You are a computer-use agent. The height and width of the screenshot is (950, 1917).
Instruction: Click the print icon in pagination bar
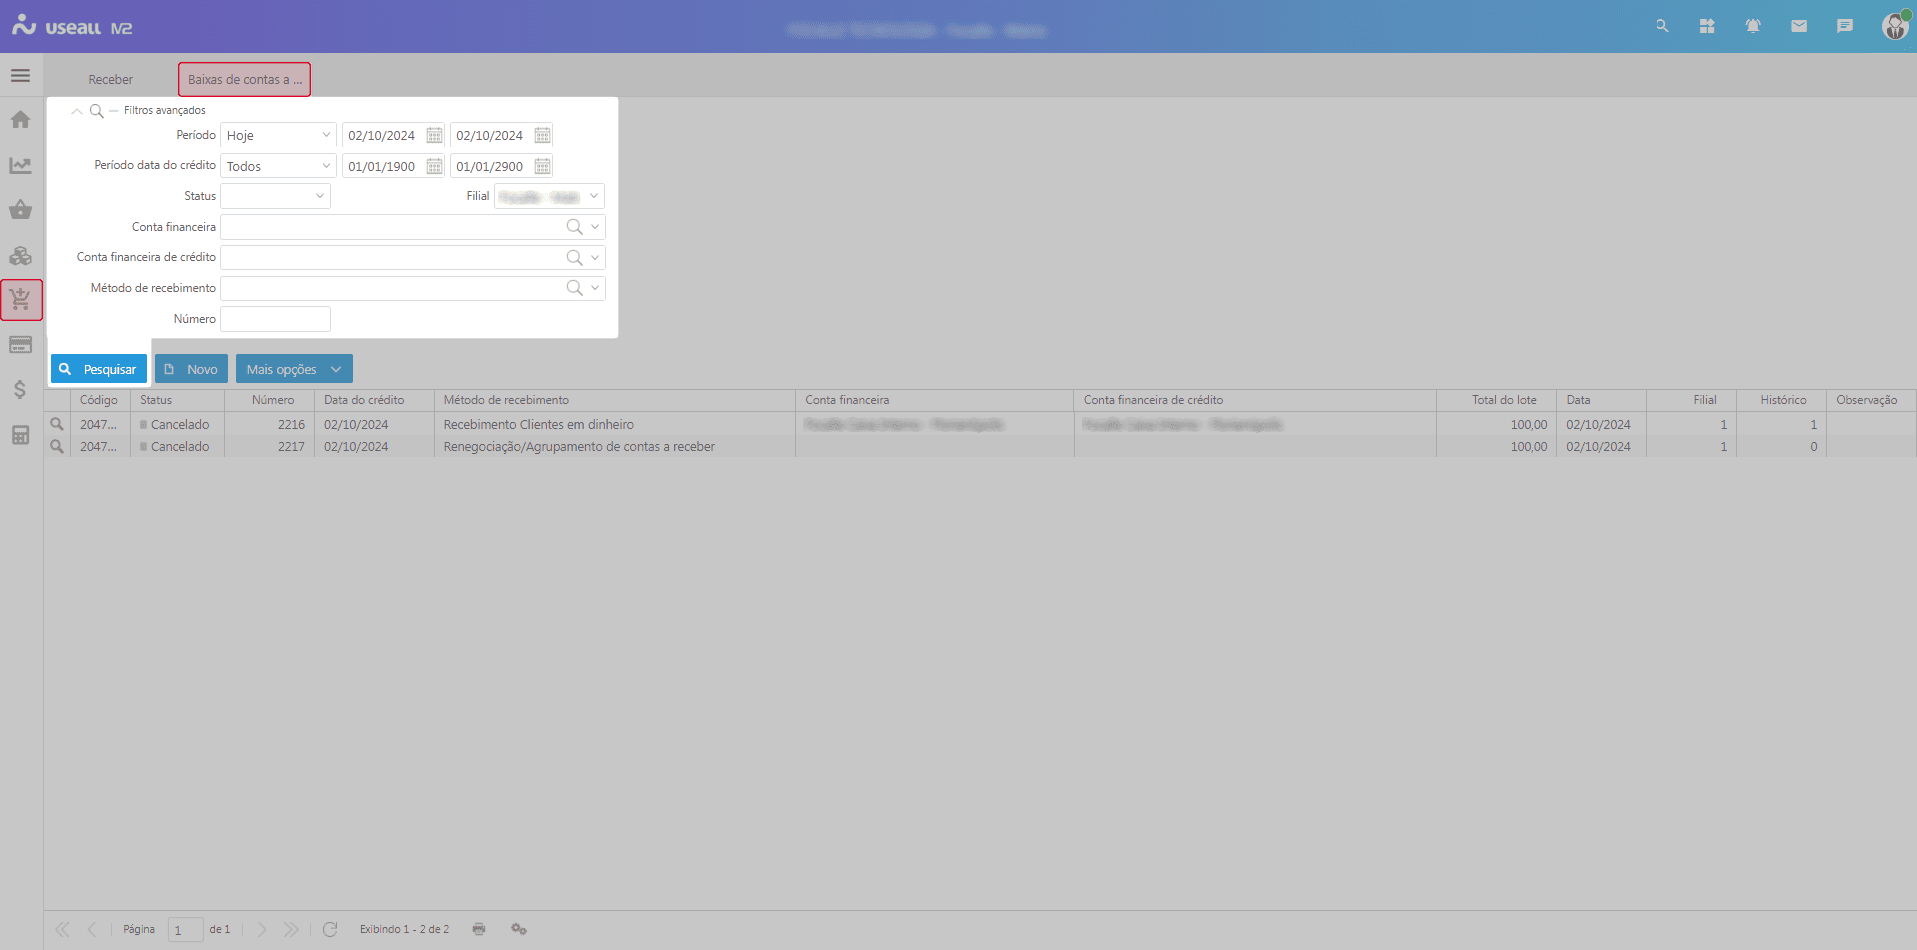point(479,929)
